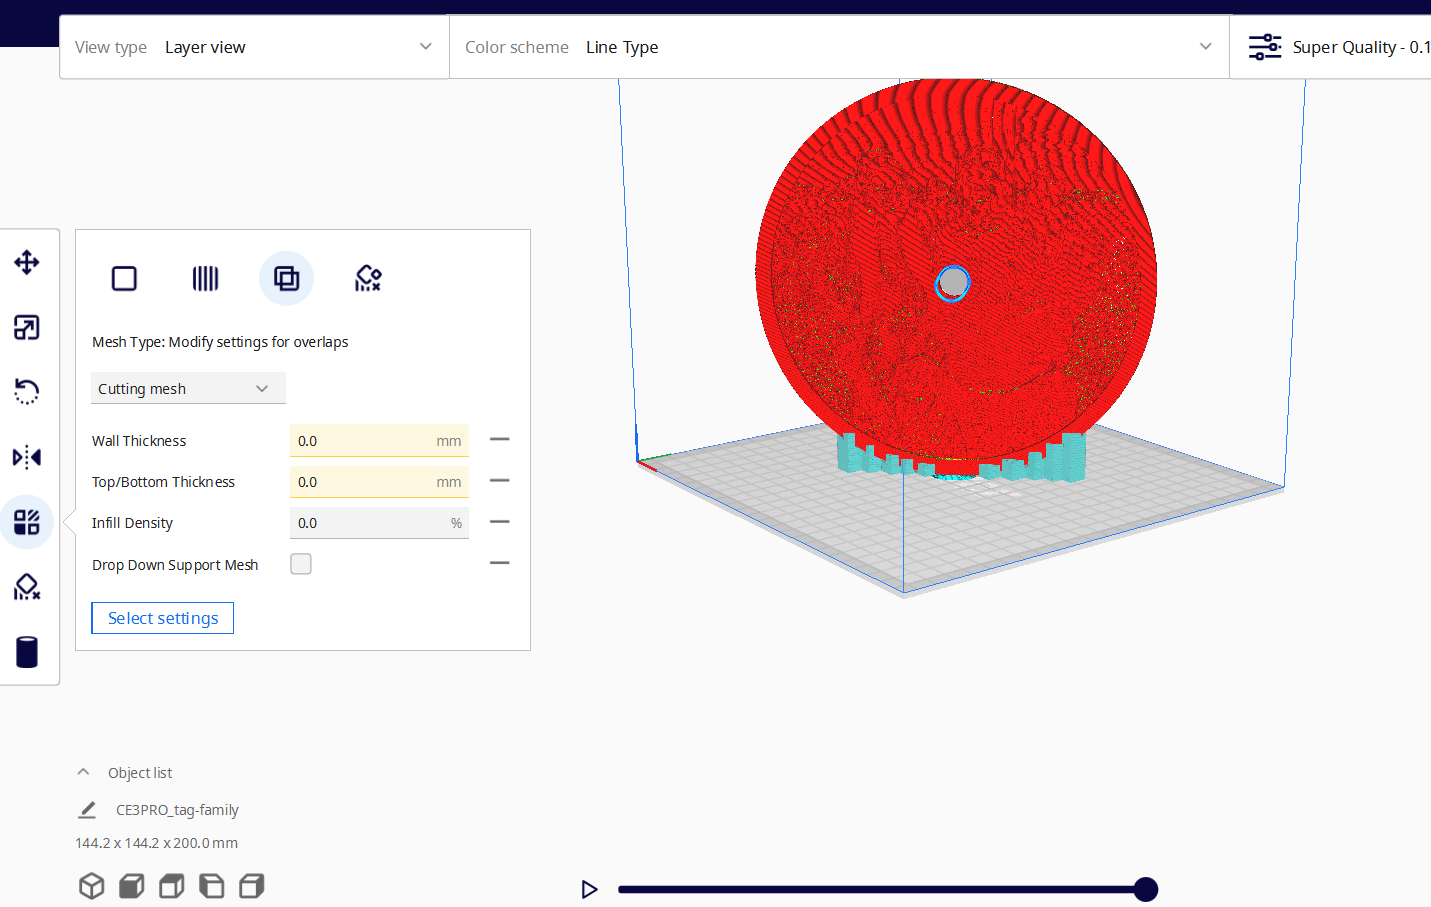Switch to top view cube icon

[172, 886]
